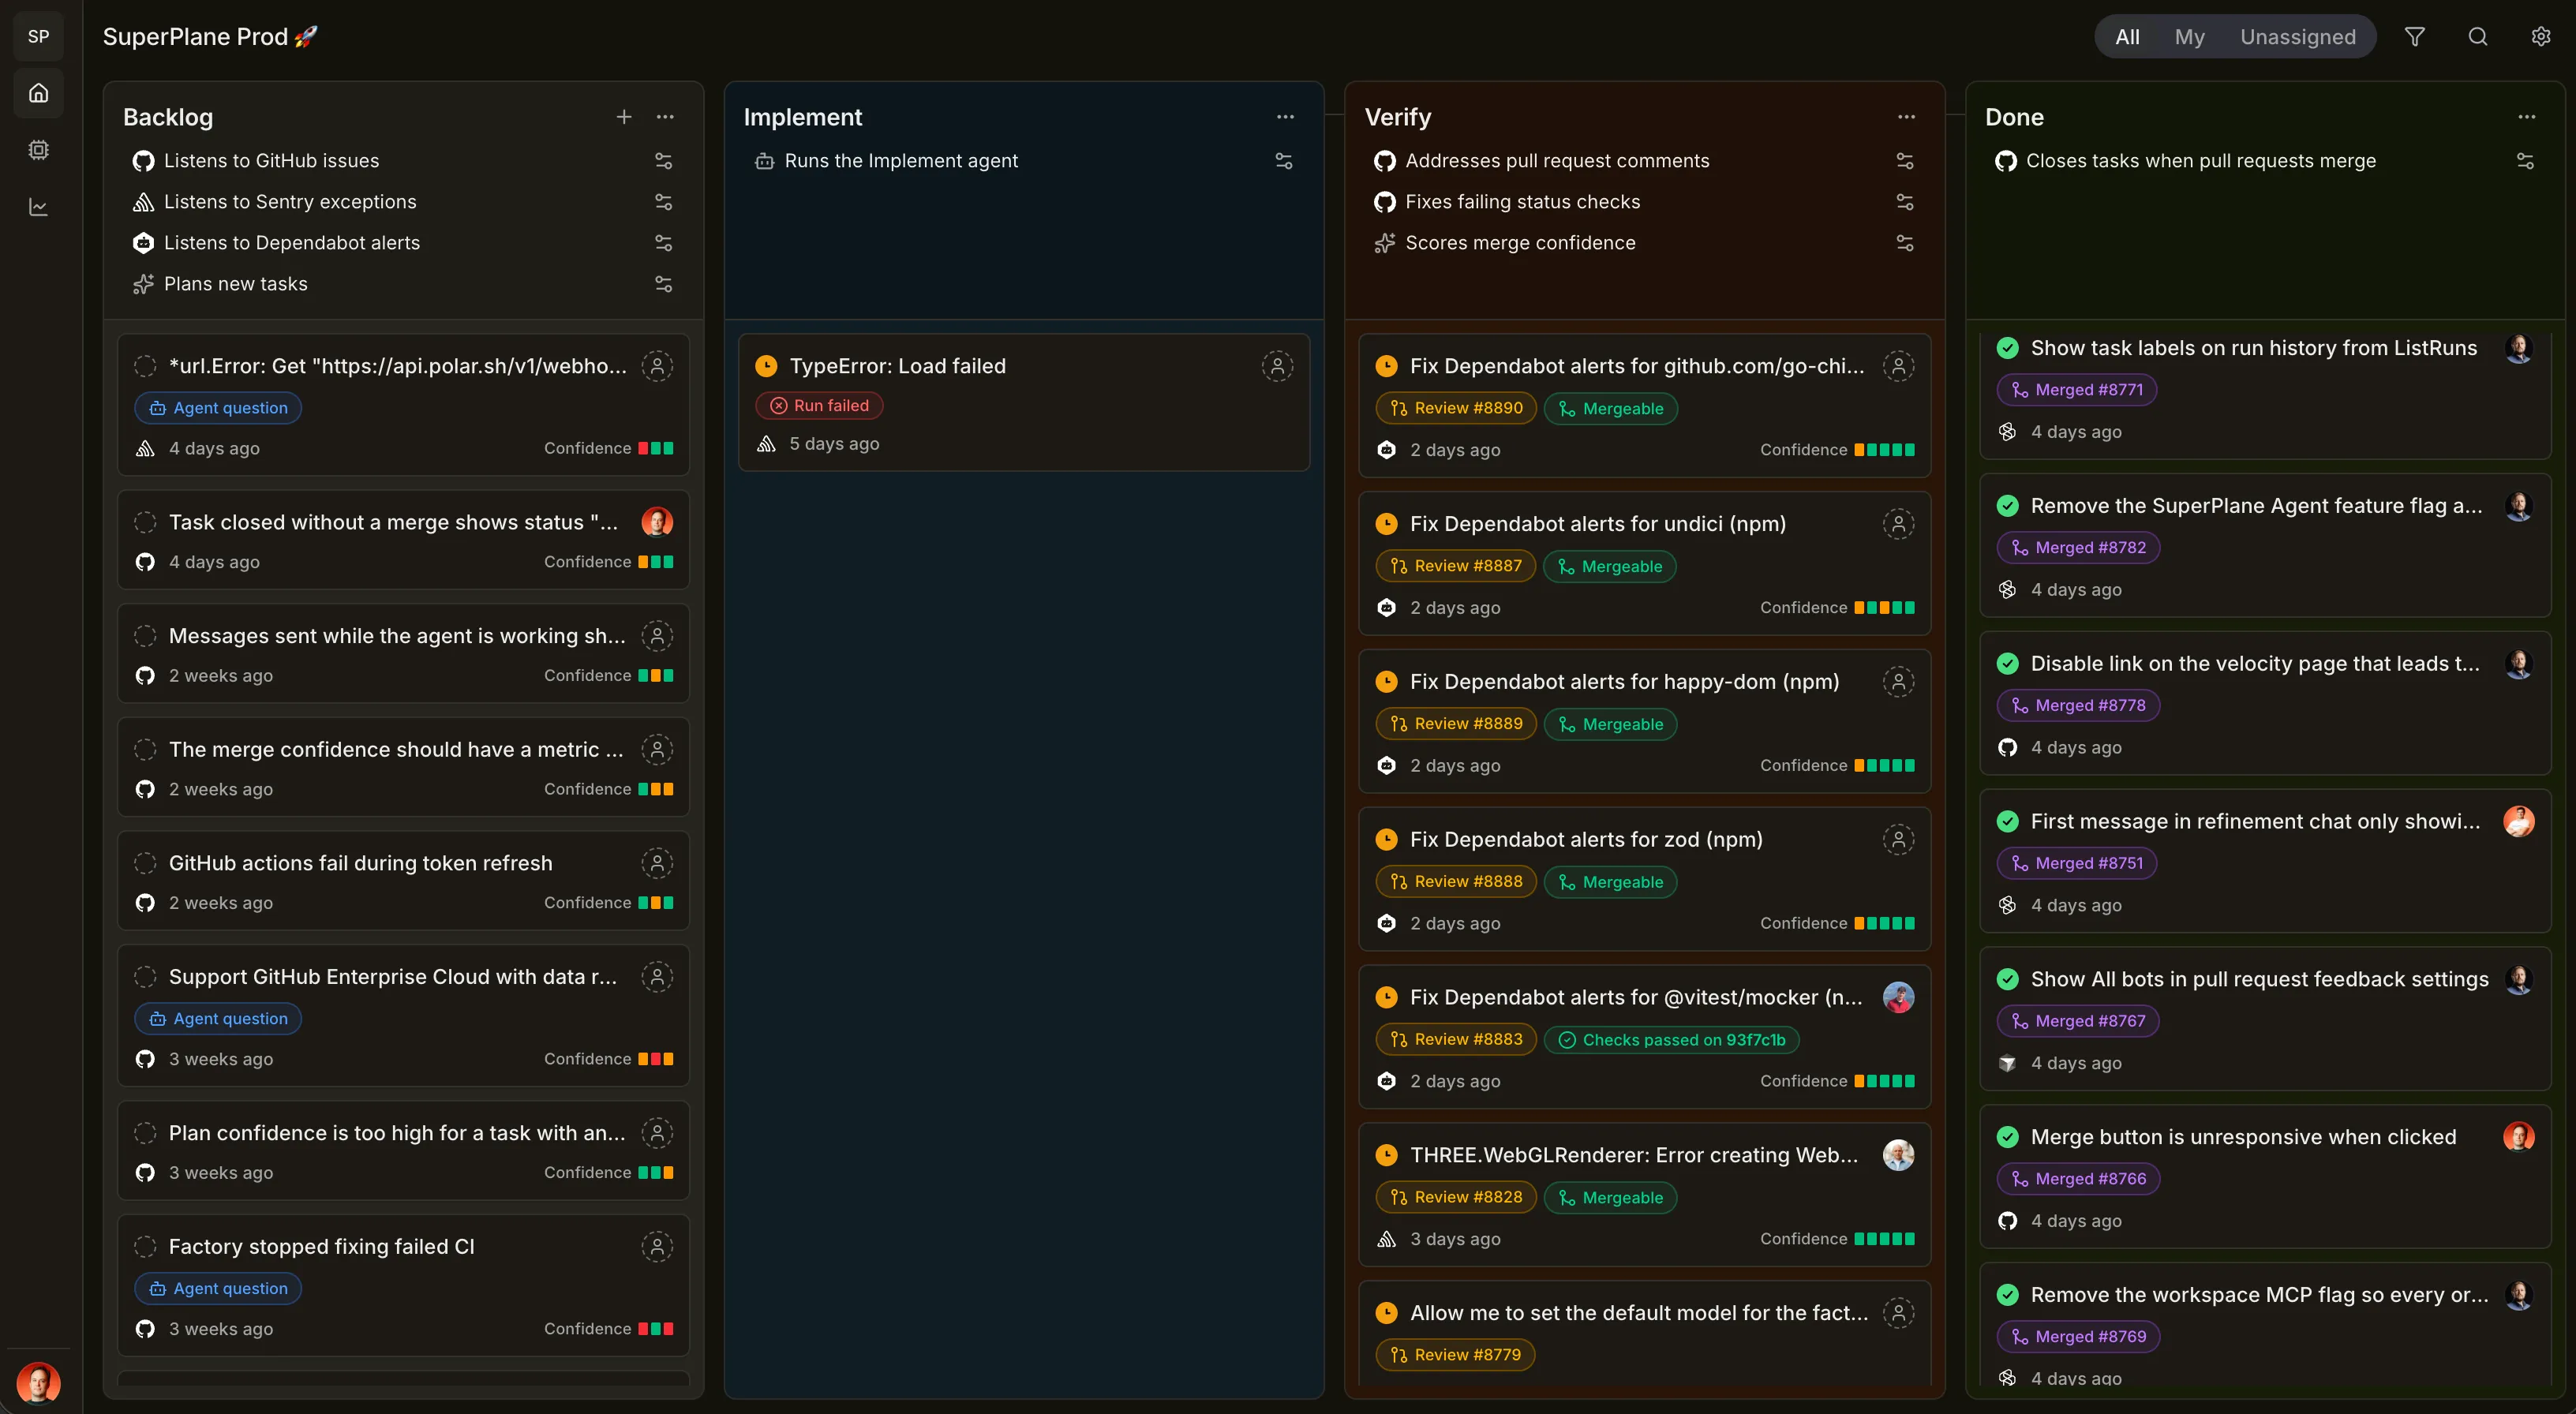
Task: Open the search magnifier icon
Action: [2477, 37]
